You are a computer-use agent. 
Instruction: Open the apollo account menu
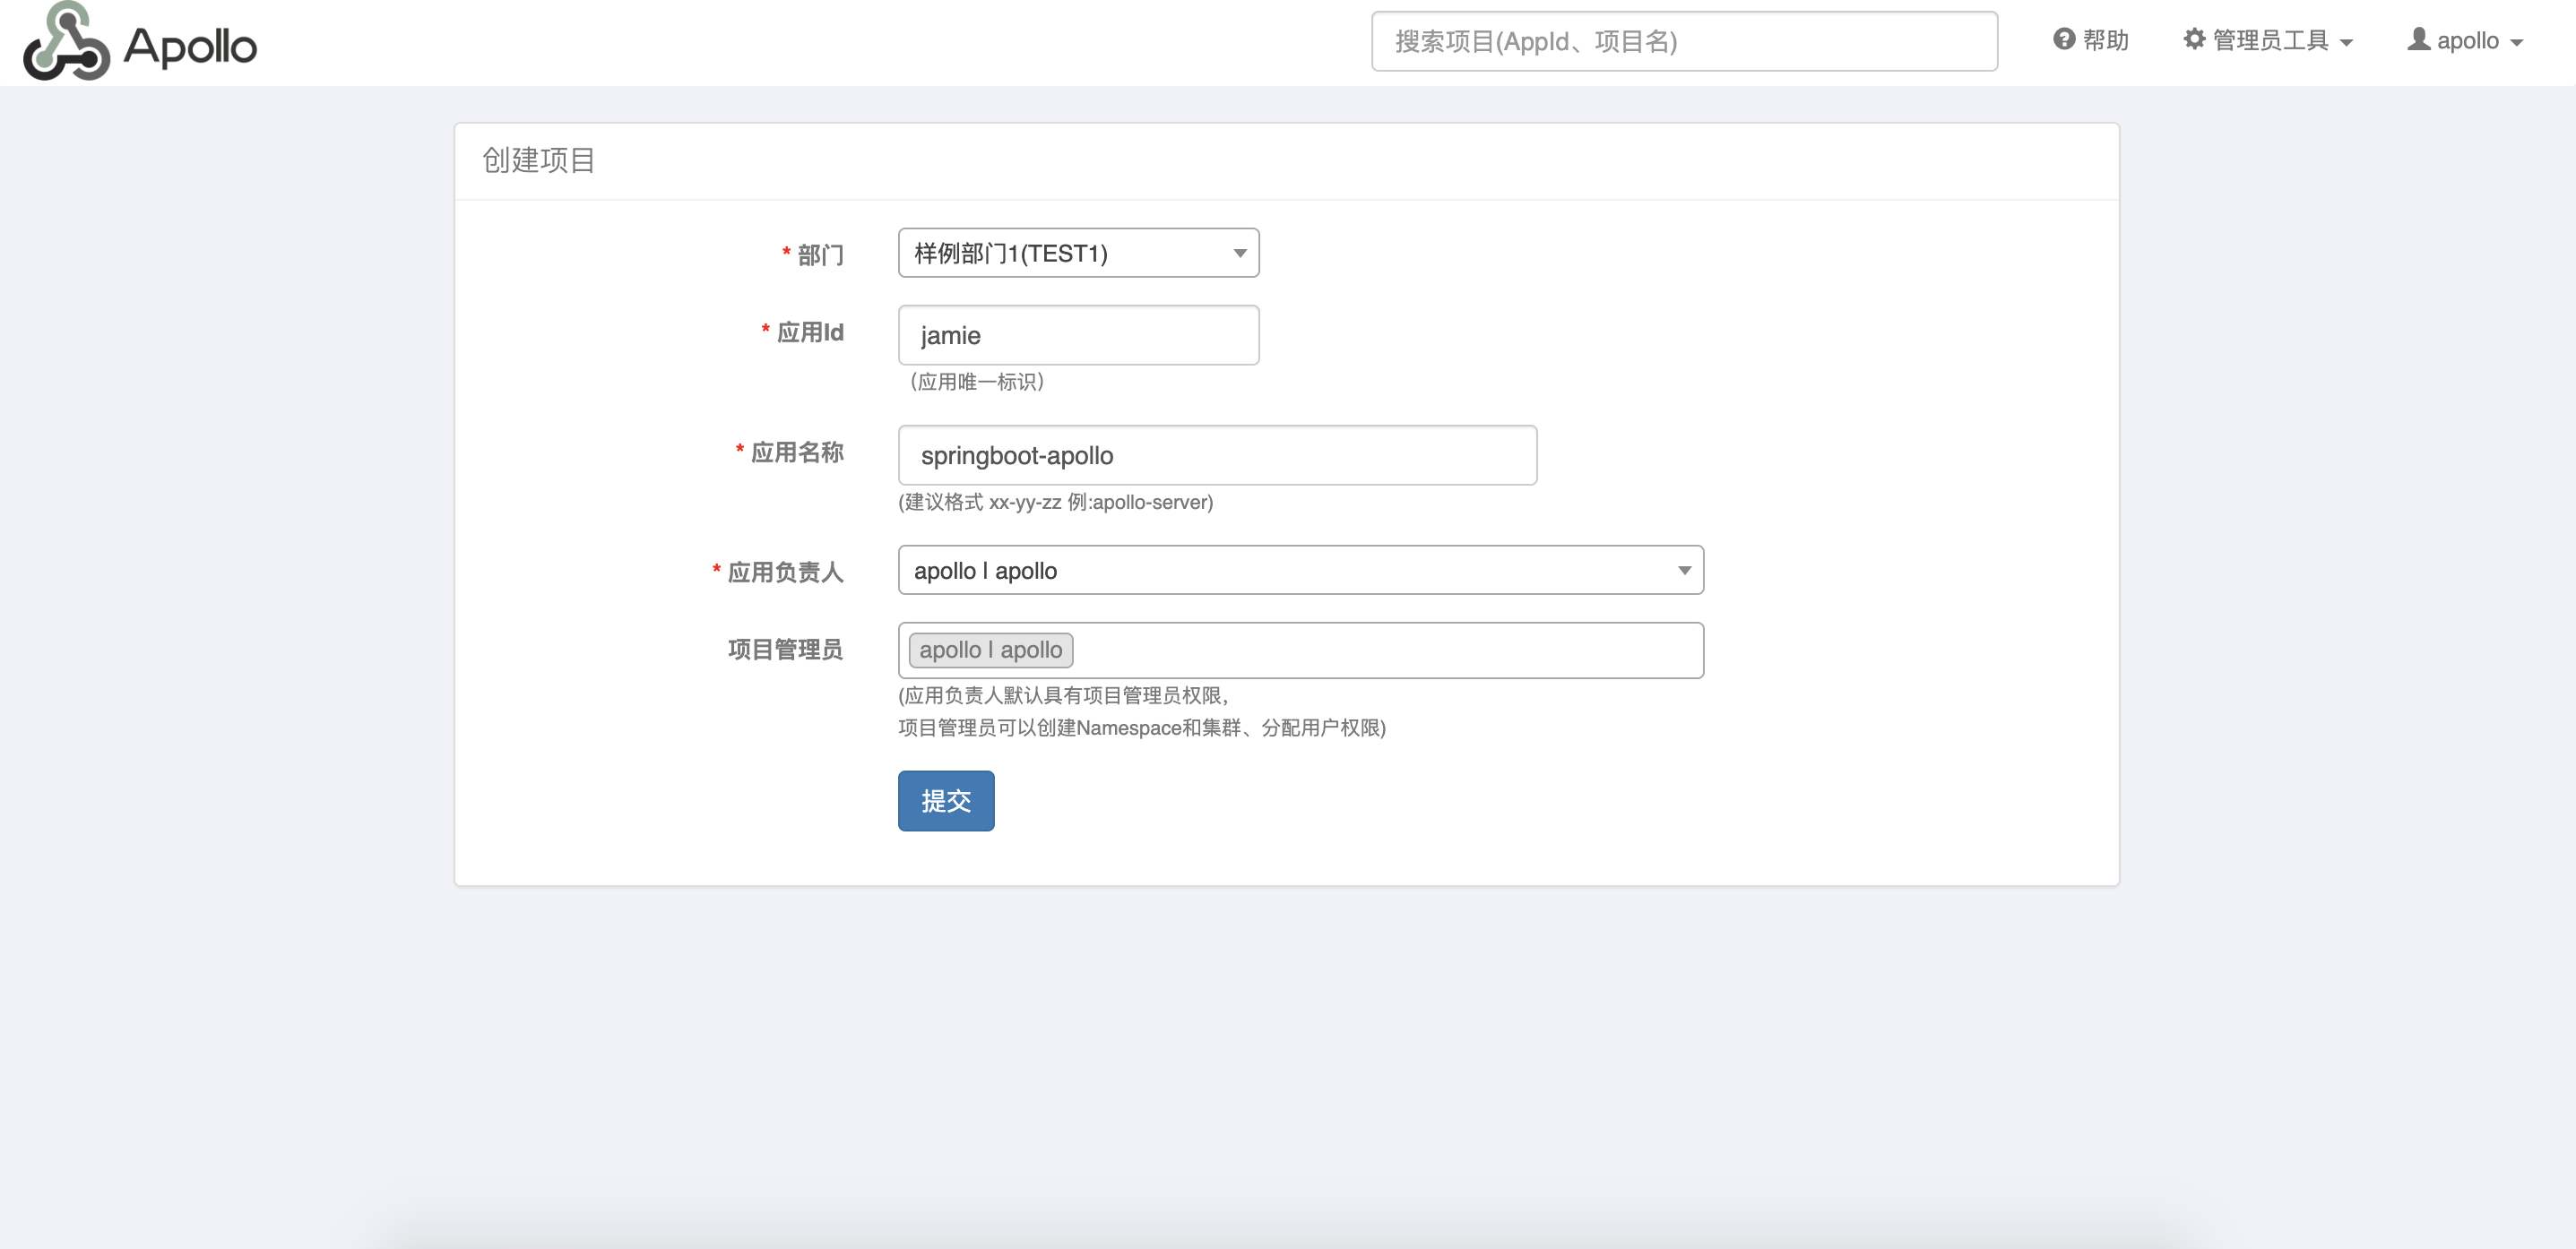2466,39
